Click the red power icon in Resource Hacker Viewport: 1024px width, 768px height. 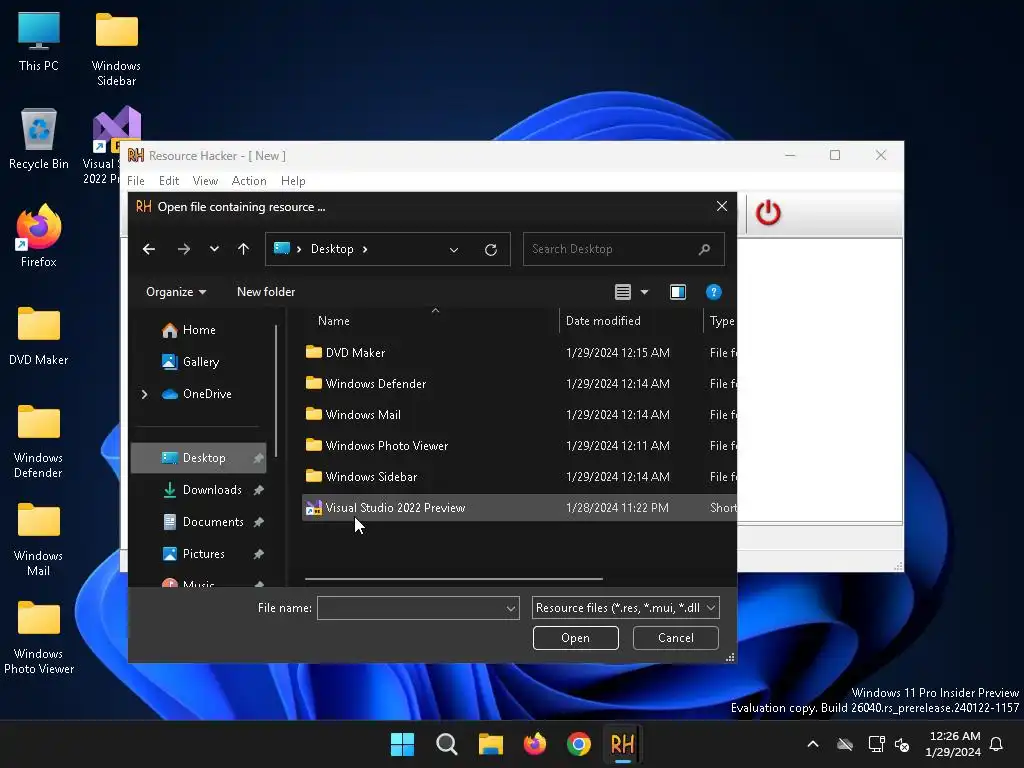768,213
